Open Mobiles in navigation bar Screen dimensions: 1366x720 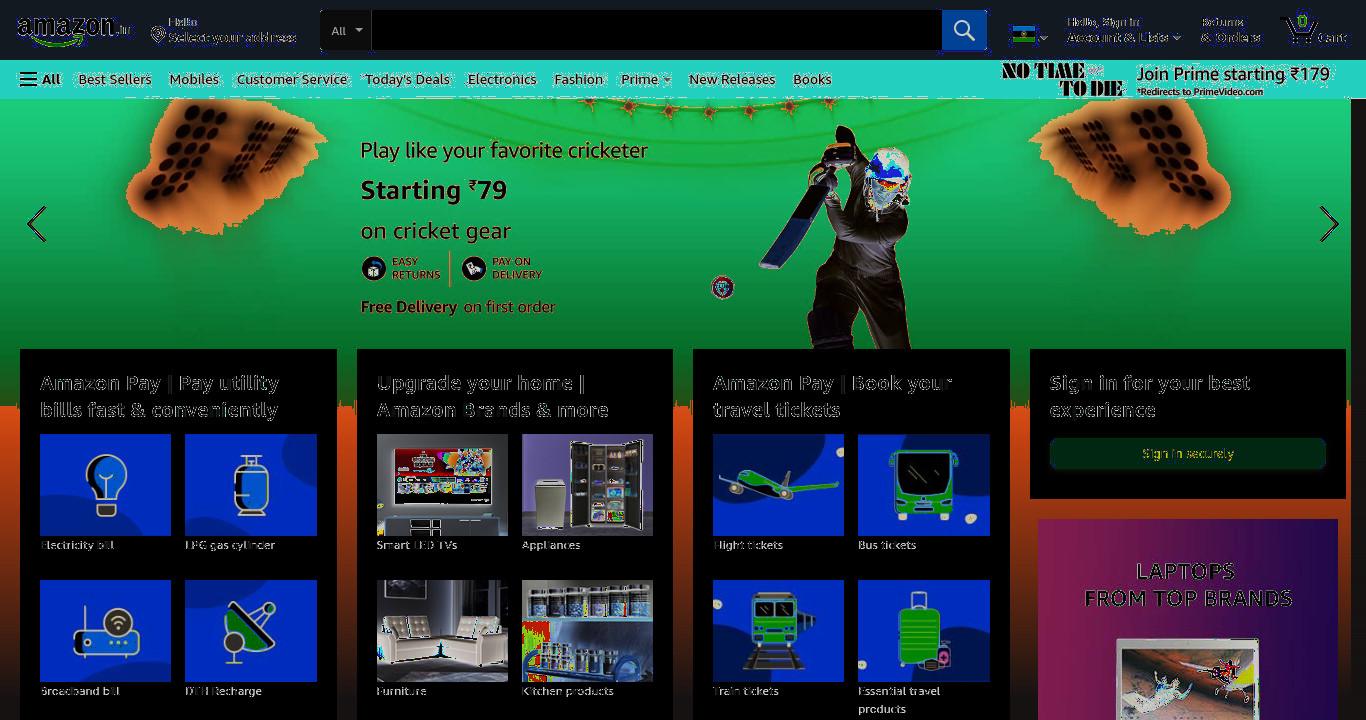click(194, 79)
